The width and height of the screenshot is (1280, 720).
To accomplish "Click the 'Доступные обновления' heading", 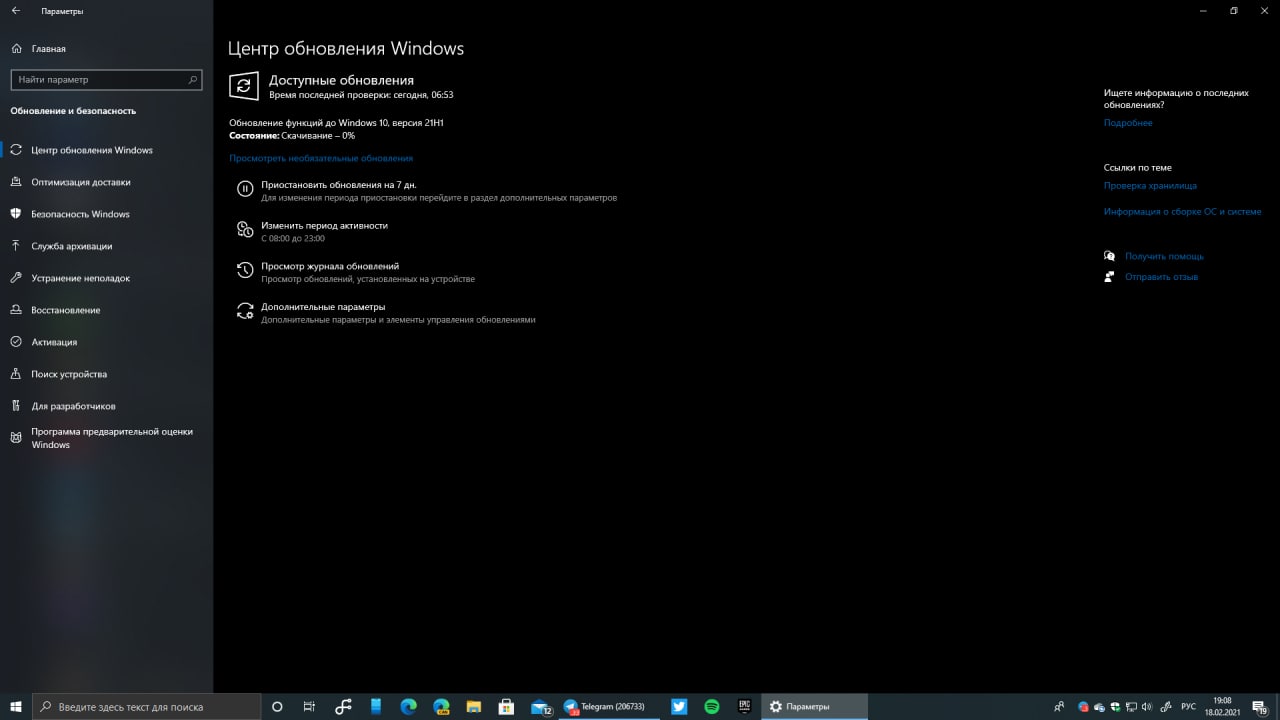I will tap(341, 80).
